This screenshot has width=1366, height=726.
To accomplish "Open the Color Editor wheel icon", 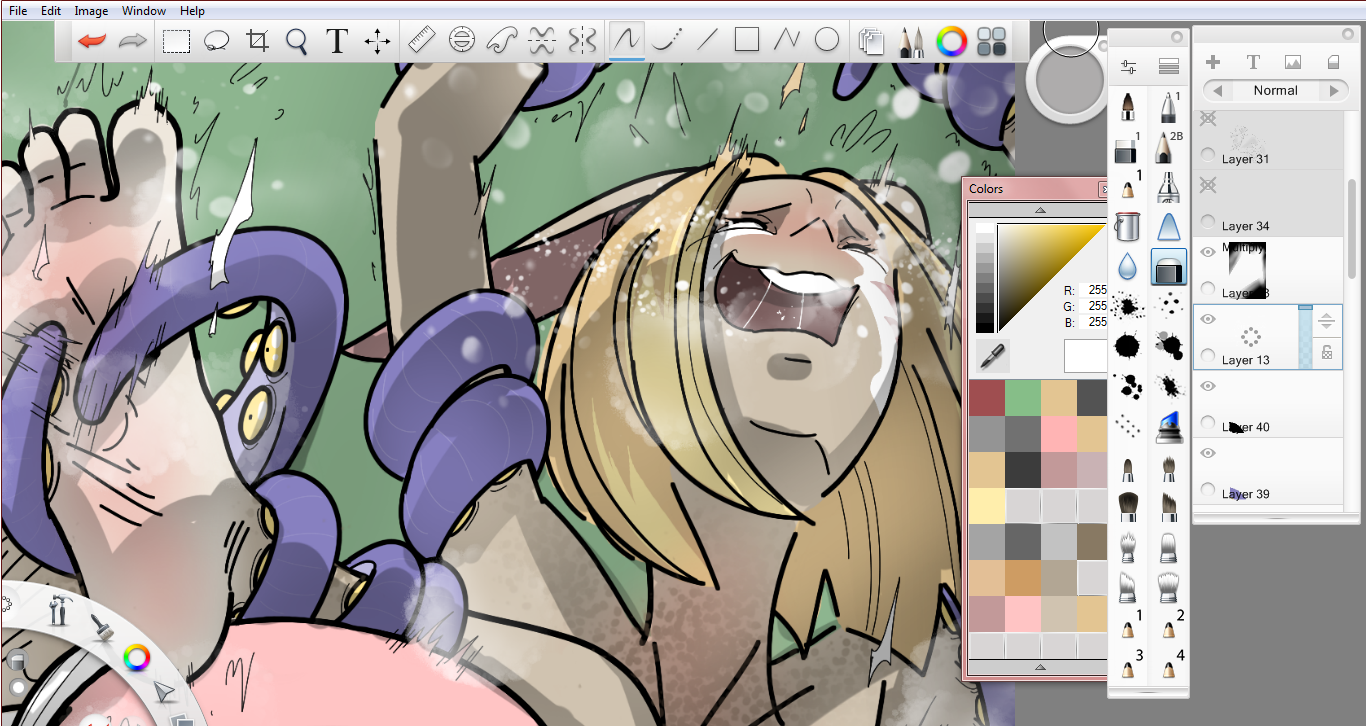I will [x=951, y=41].
